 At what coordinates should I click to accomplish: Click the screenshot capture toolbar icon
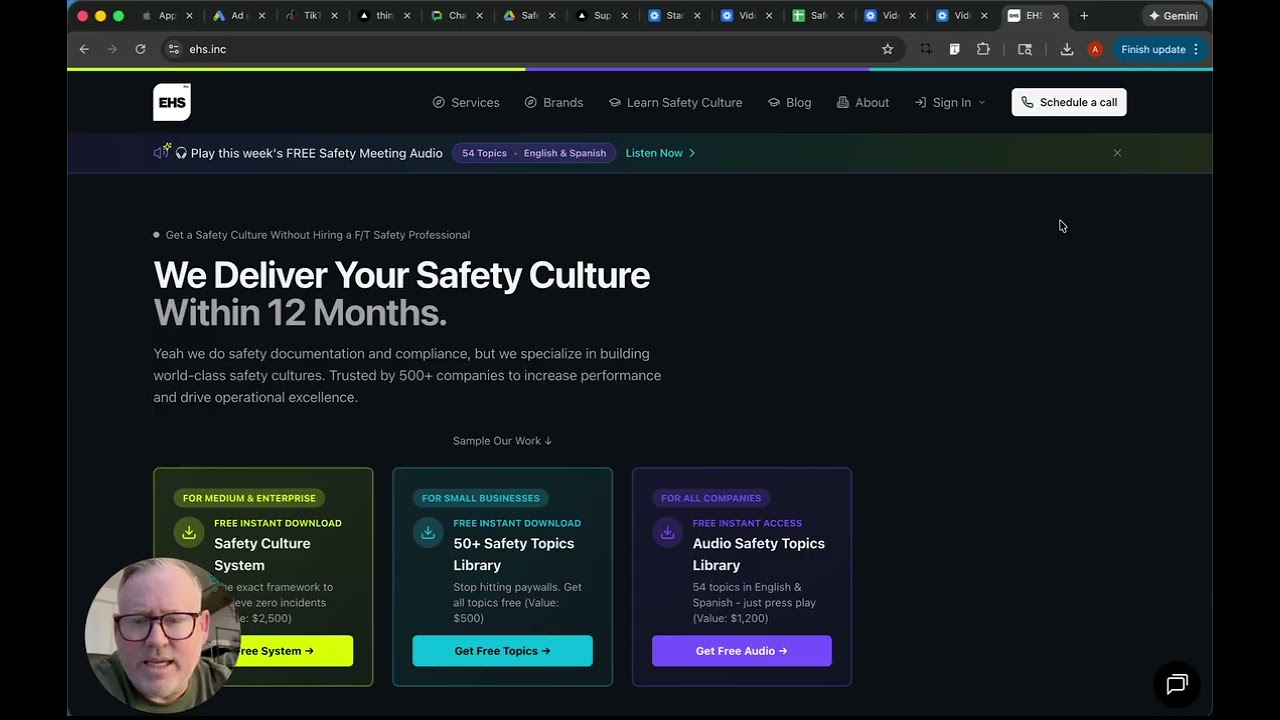click(926, 49)
